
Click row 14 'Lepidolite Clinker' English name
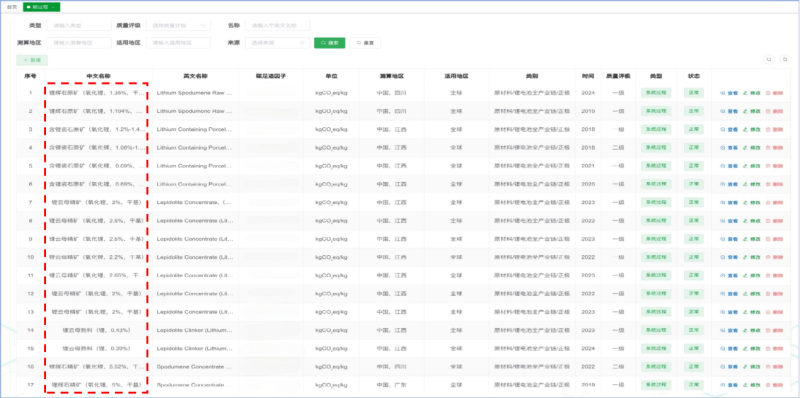pos(194,331)
